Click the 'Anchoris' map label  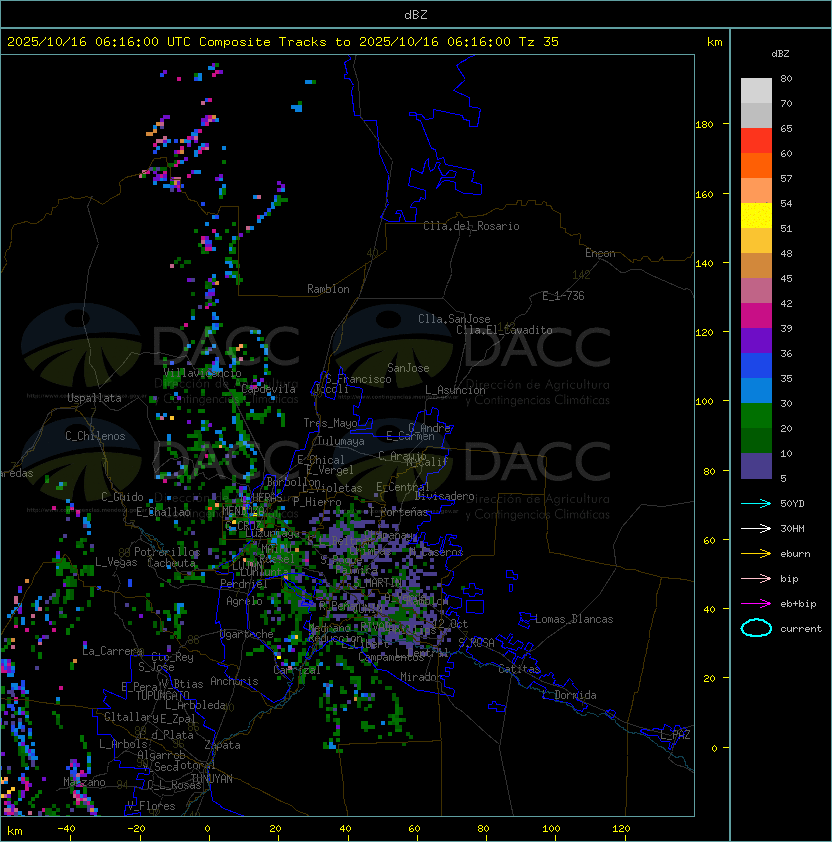point(234,681)
